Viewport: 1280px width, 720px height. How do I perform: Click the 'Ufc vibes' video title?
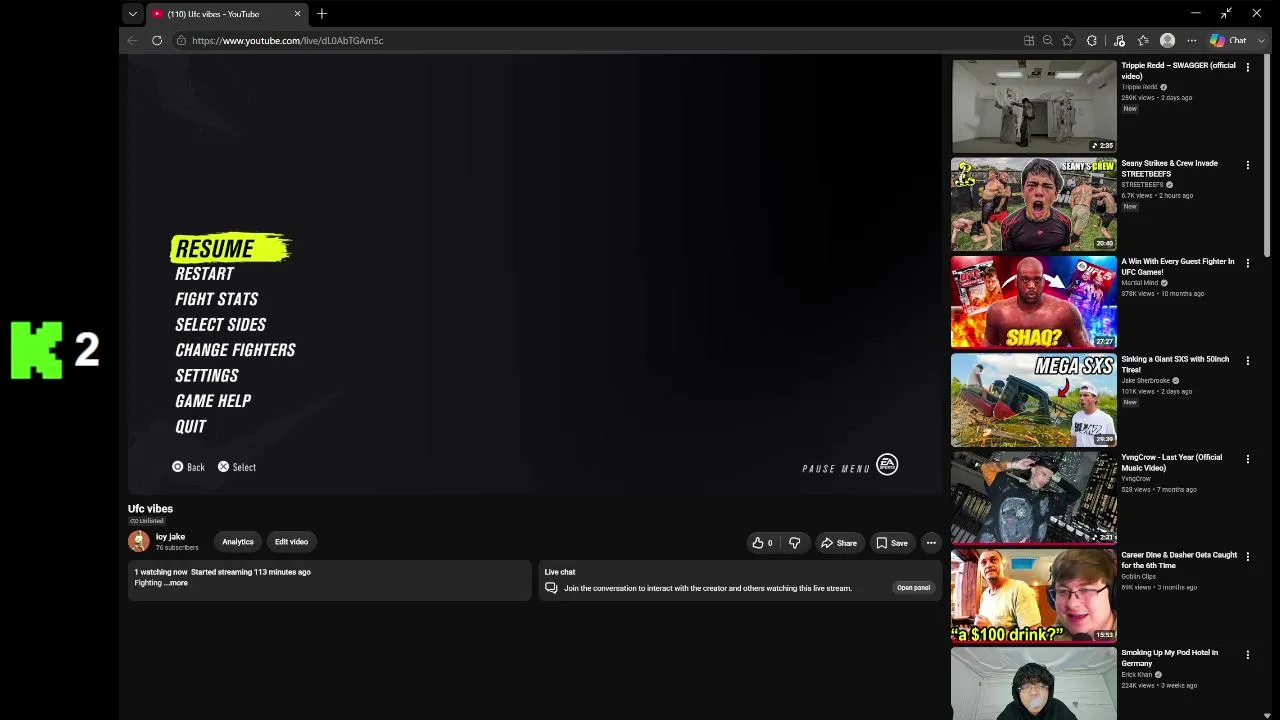point(150,509)
